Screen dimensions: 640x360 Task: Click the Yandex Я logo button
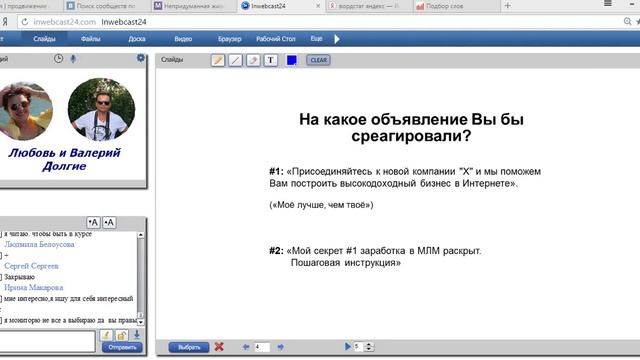5,22
